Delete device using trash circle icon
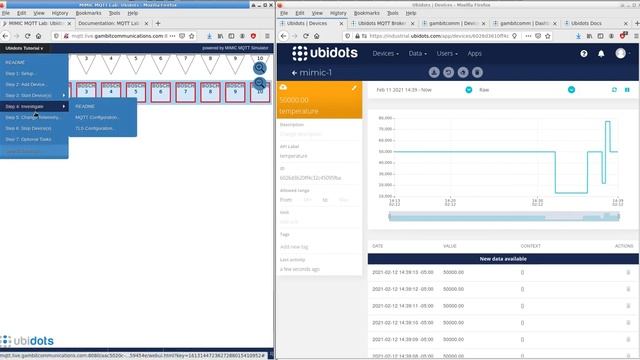Viewport: 640px width, 360px height. click(477, 72)
